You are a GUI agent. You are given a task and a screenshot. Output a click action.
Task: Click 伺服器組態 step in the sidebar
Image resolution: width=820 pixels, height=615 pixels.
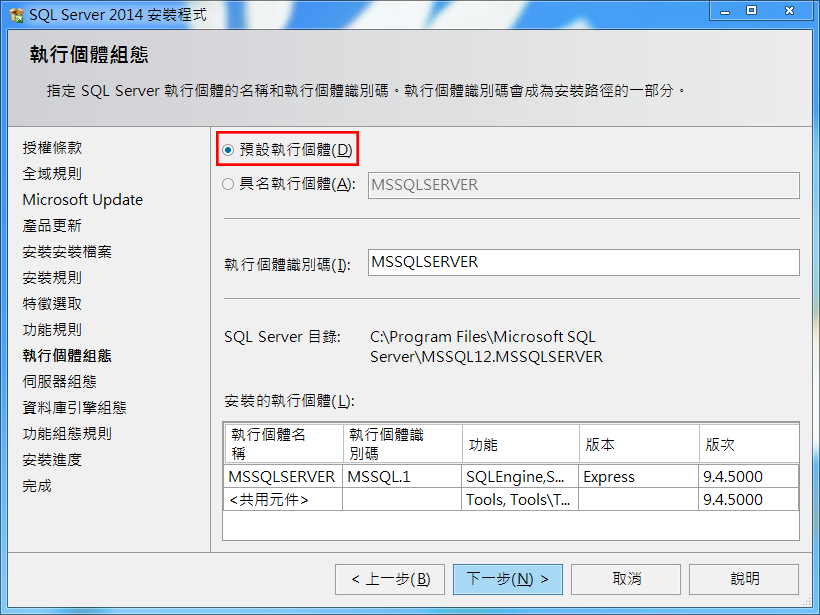[59, 381]
